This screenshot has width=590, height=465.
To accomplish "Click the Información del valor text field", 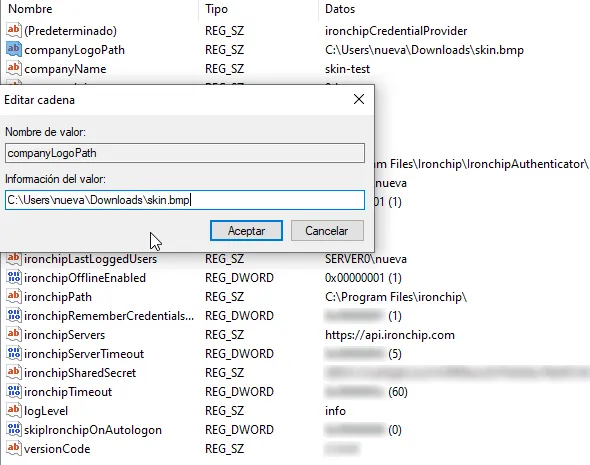I will [x=185, y=200].
